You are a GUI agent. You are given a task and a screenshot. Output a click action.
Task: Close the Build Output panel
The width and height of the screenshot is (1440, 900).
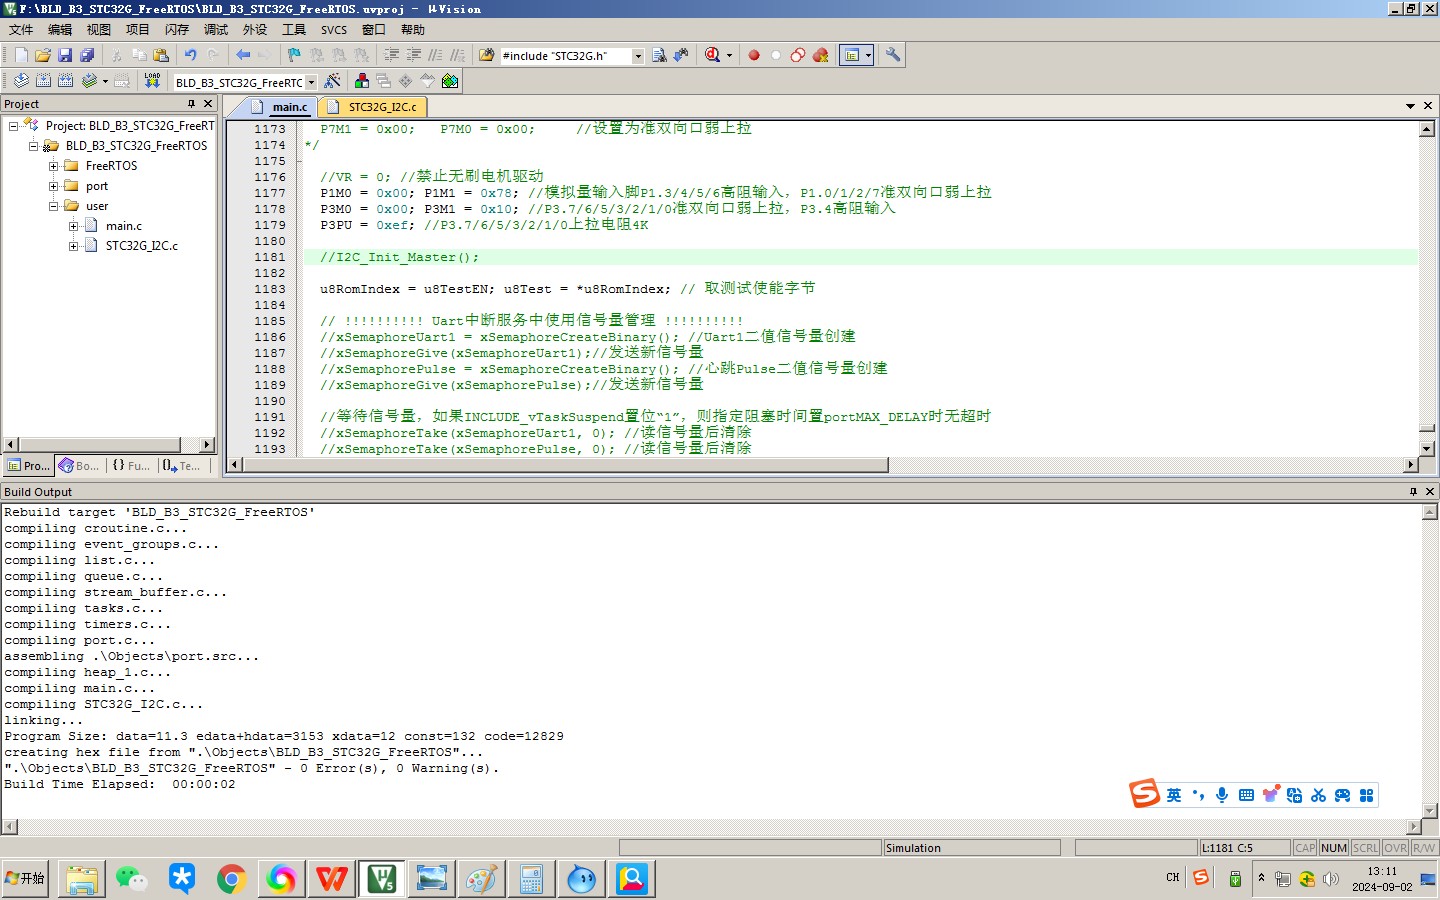pos(1430,491)
